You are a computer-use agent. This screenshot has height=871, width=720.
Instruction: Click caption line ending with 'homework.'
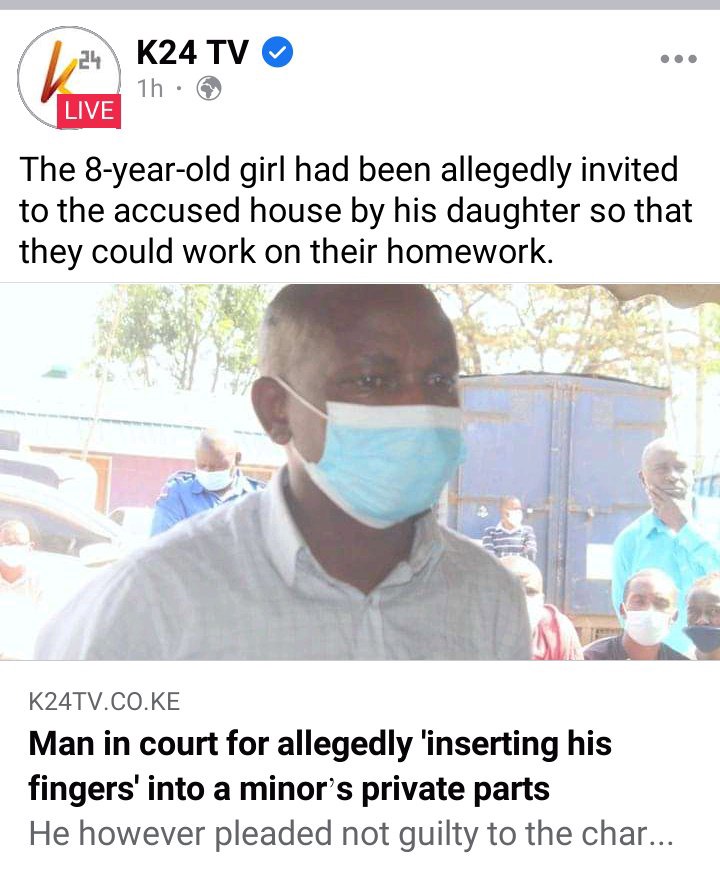click(x=287, y=252)
